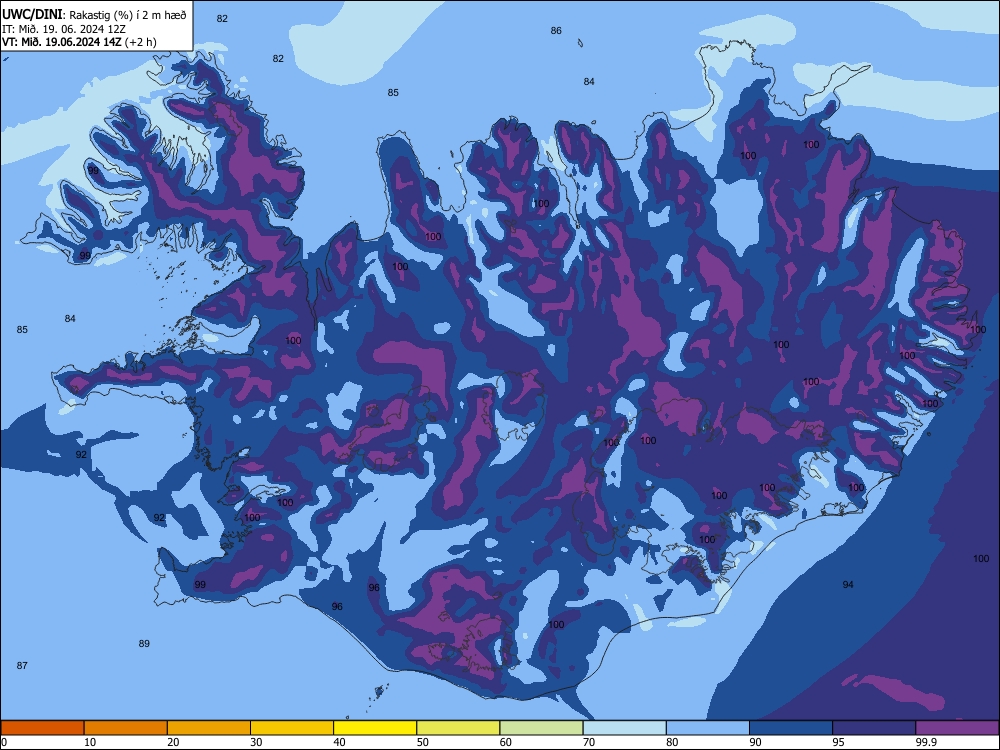Viewport: 1000px width, 750px height.
Task: Click the legend tick label '10'
Action: tap(90, 742)
